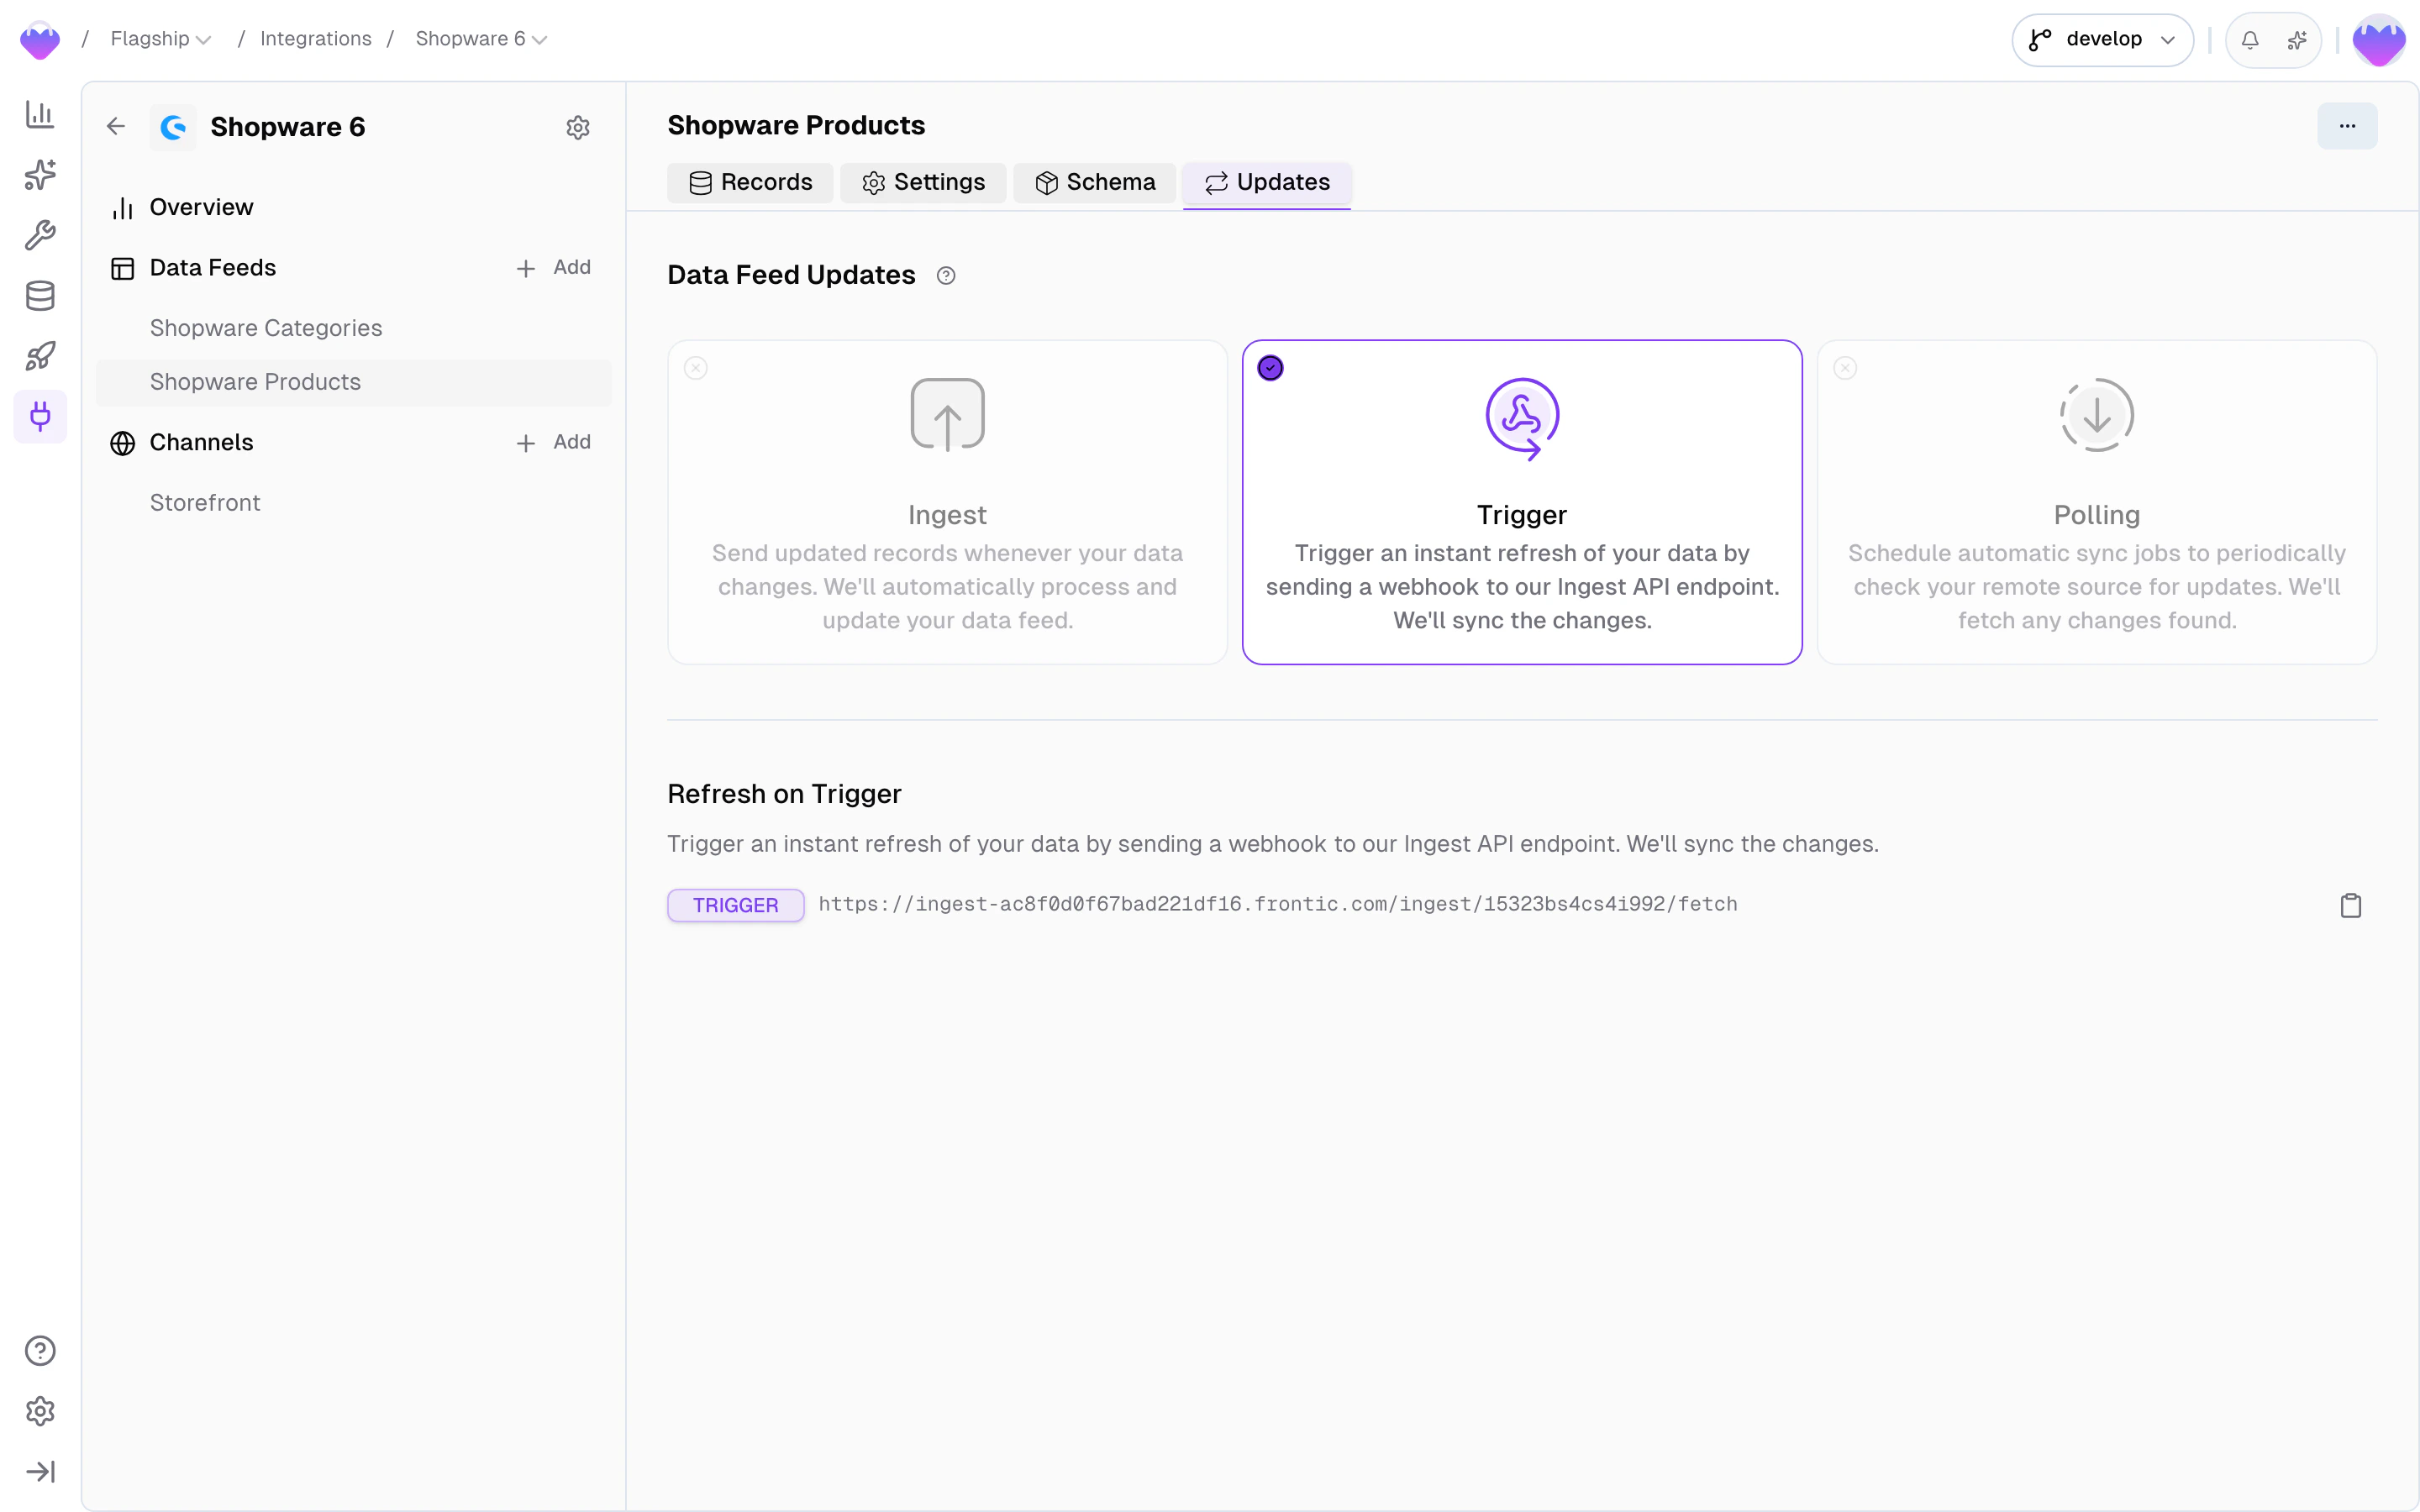The width and height of the screenshot is (2420, 1512).
Task: Open the rocket deploy sidebar icon
Action: click(40, 356)
